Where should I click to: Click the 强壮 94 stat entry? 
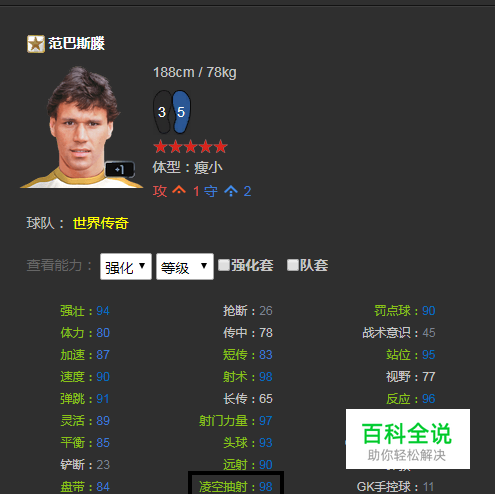coord(85,311)
